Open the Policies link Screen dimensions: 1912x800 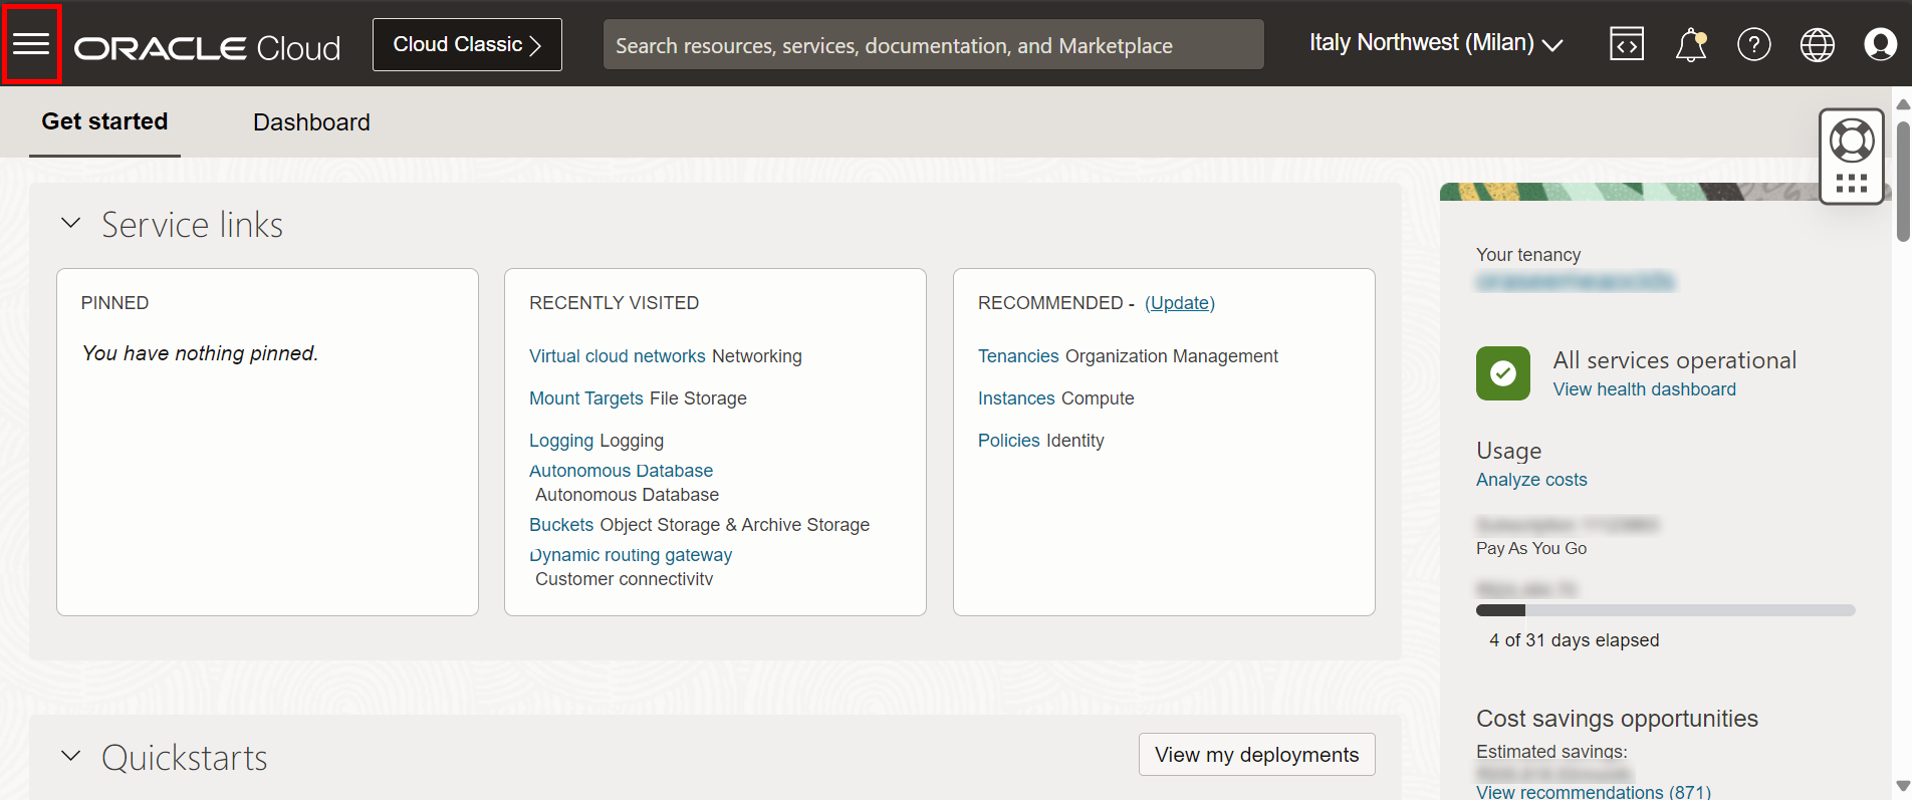click(1009, 440)
